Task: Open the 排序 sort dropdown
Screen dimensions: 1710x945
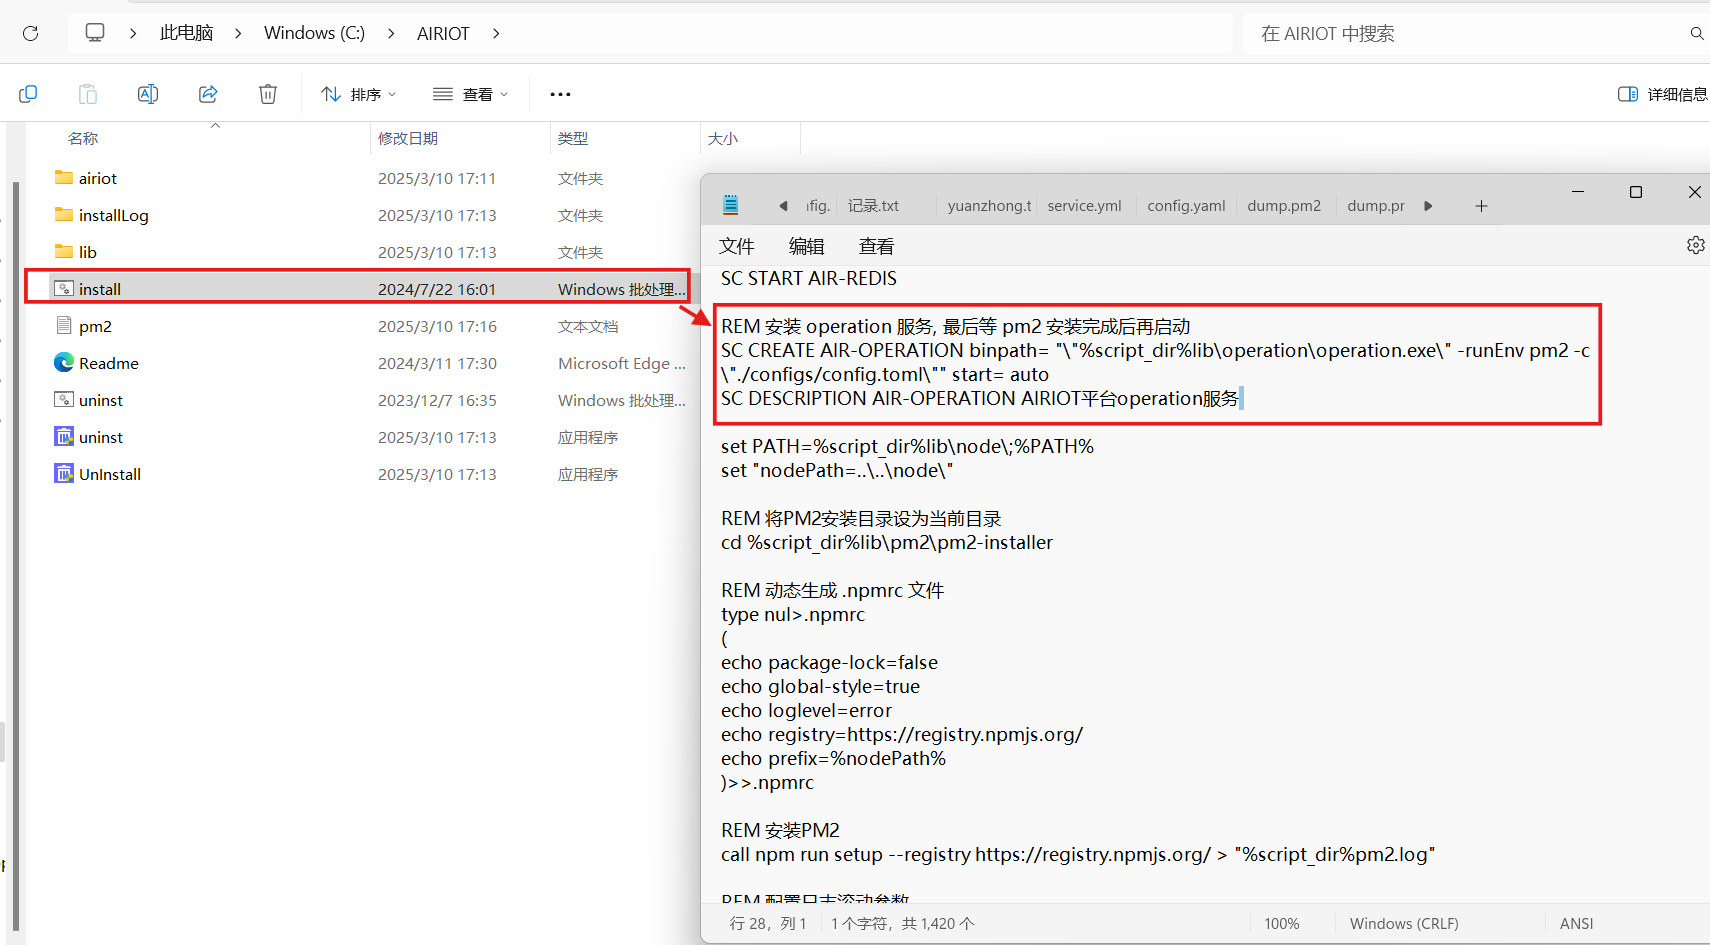Action: point(358,93)
